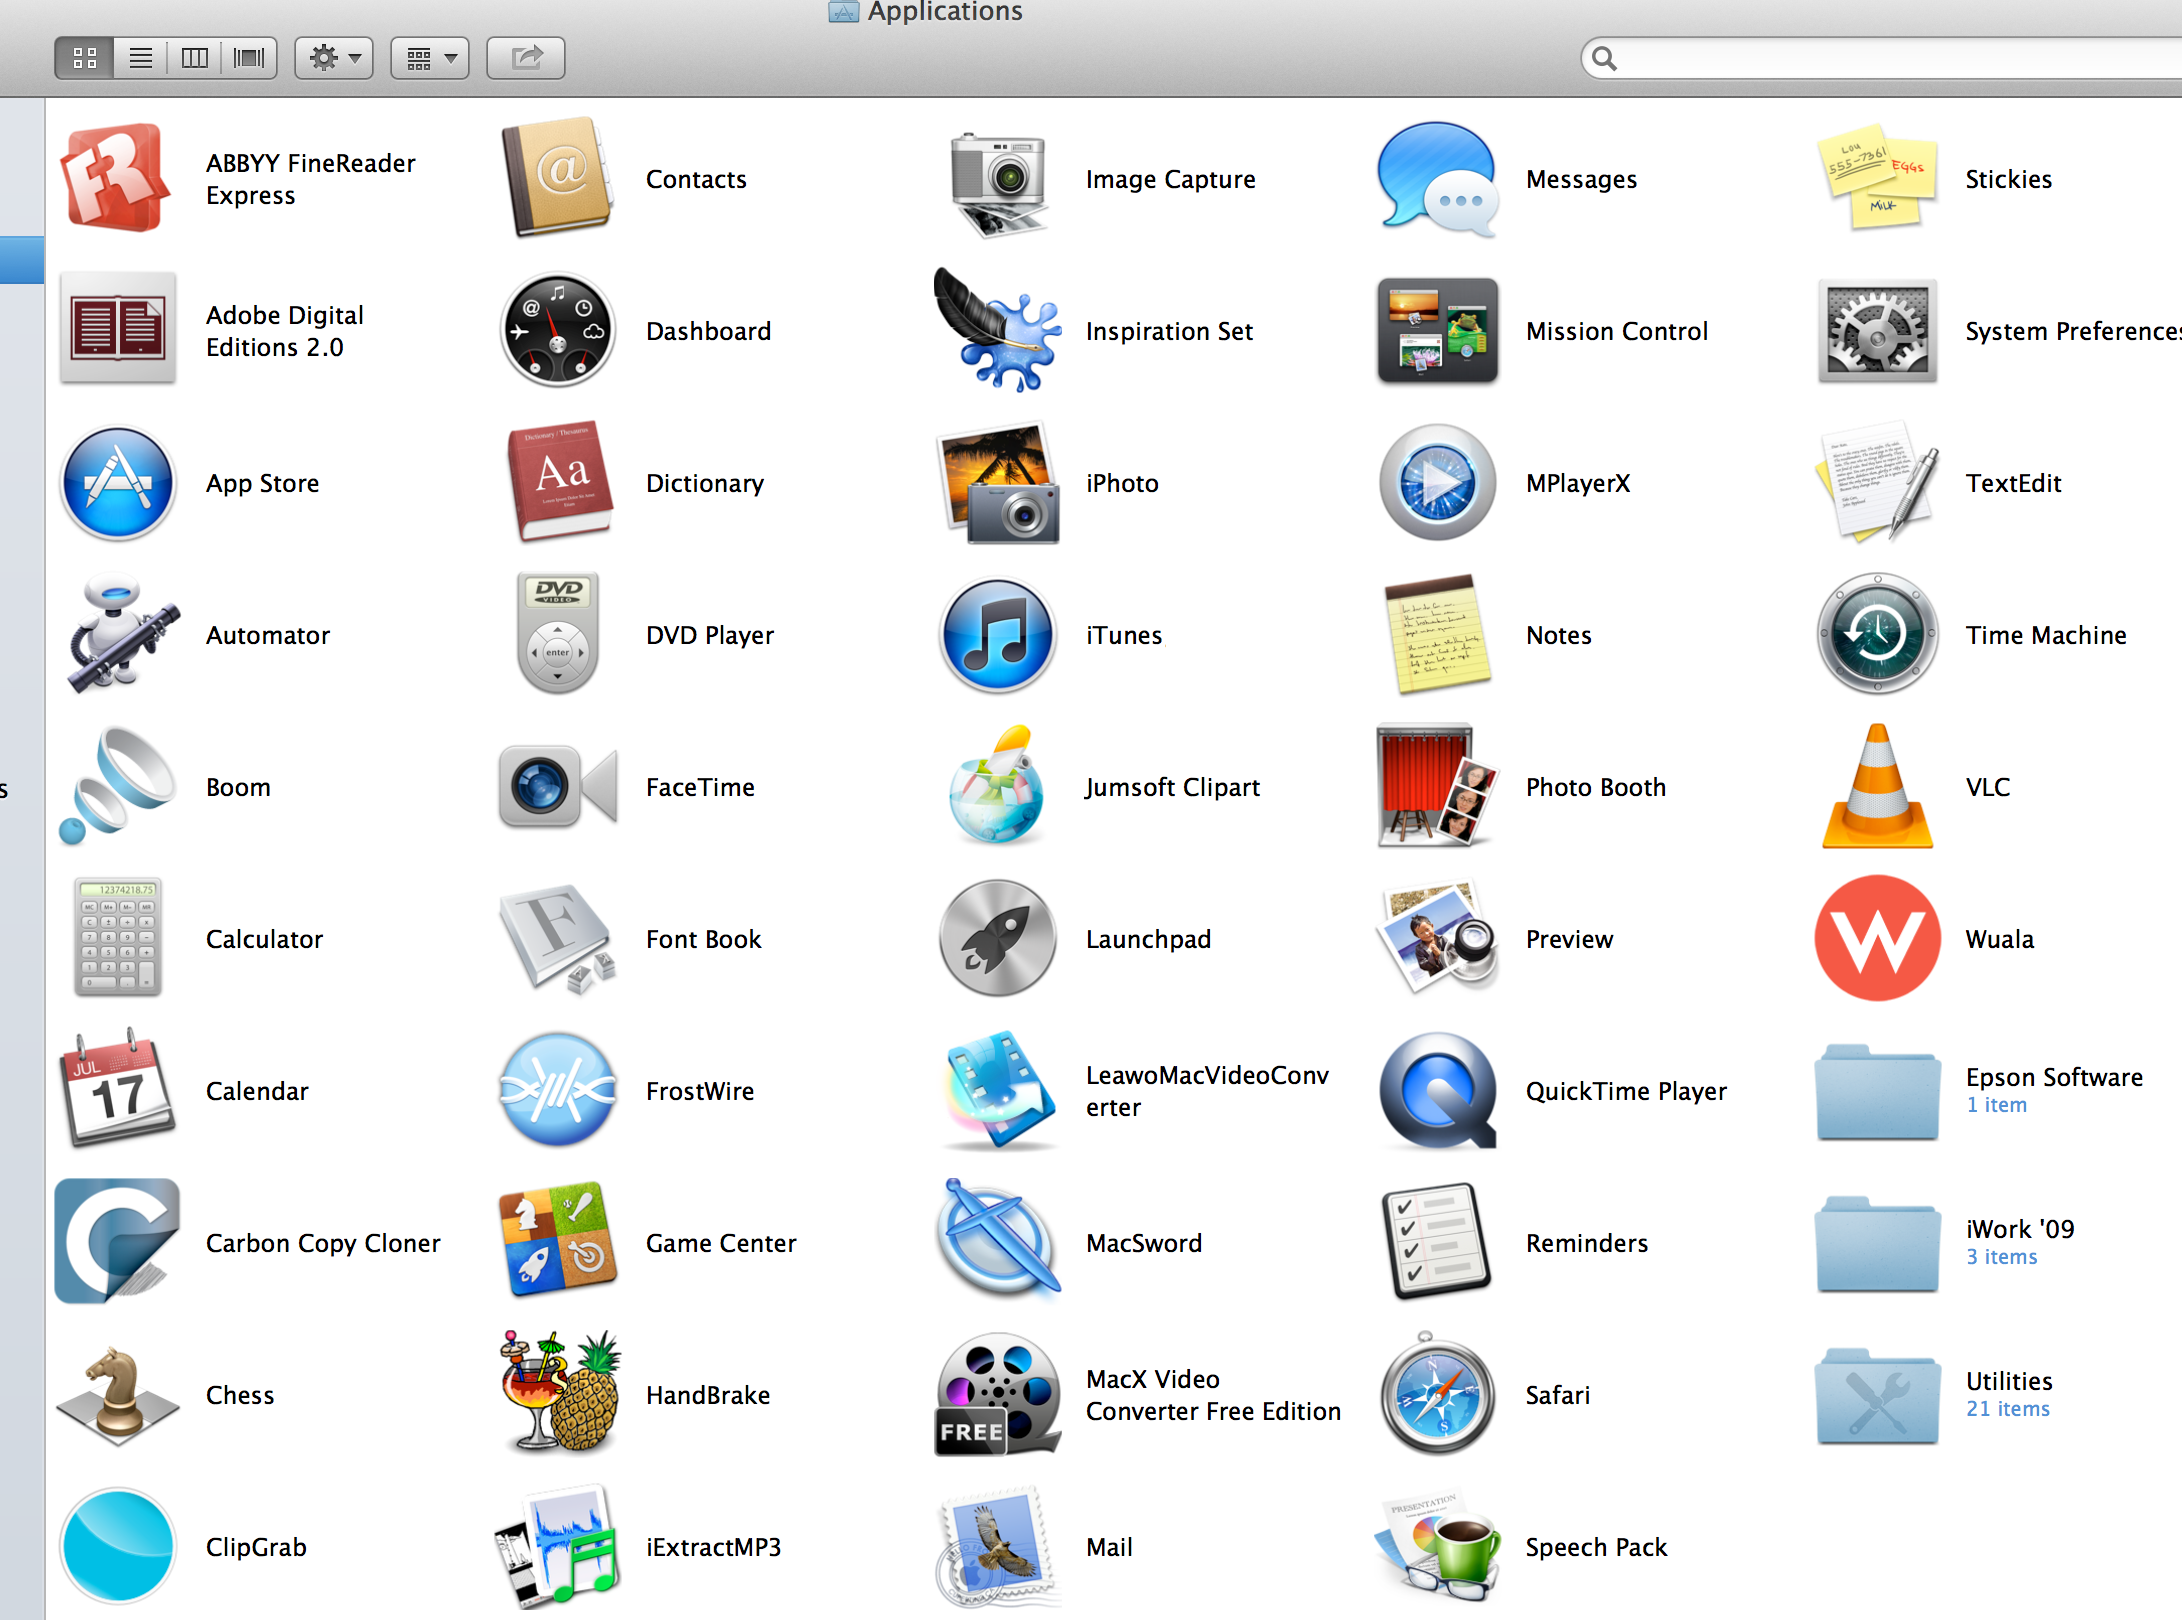
Task: Select the ClipGrab blue sphere icon
Action: (x=118, y=1545)
